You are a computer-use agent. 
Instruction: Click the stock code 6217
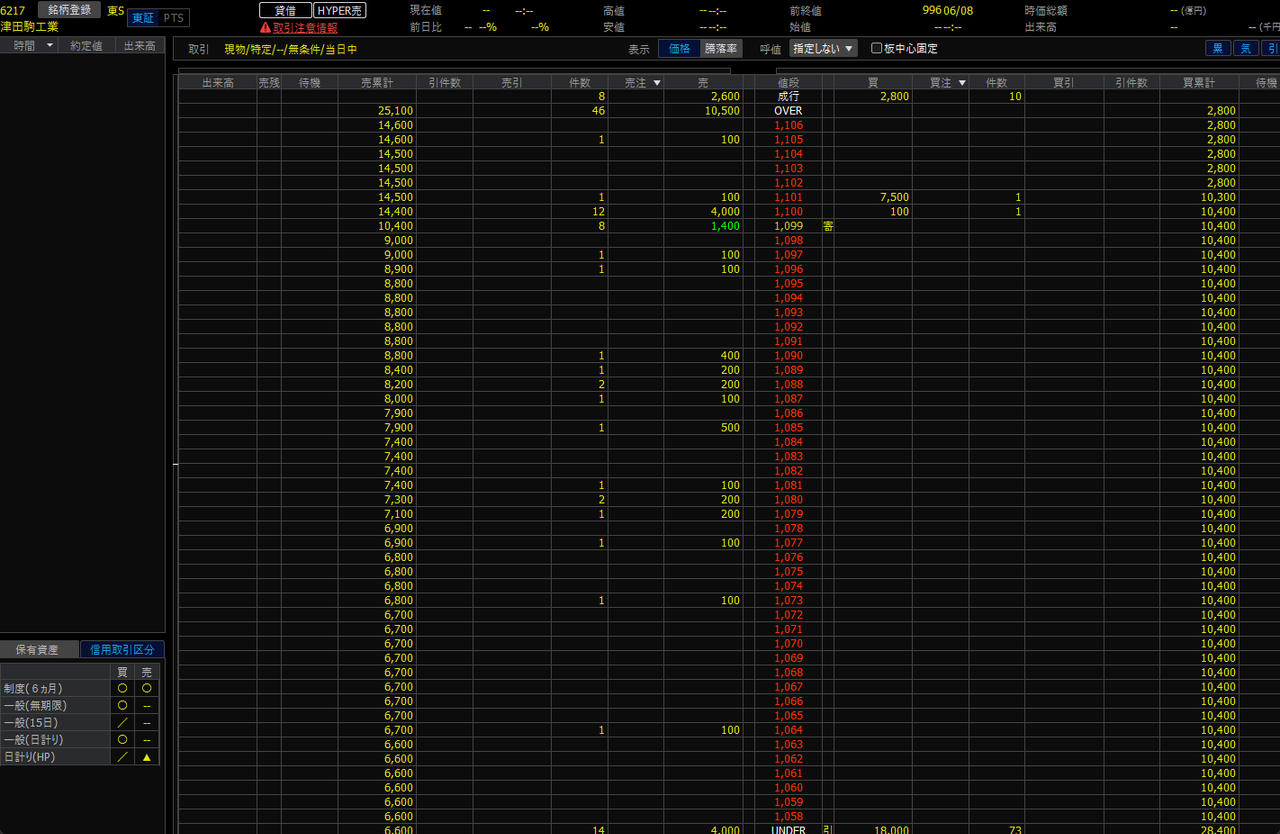pyautogui.click(x=13, y=10)
